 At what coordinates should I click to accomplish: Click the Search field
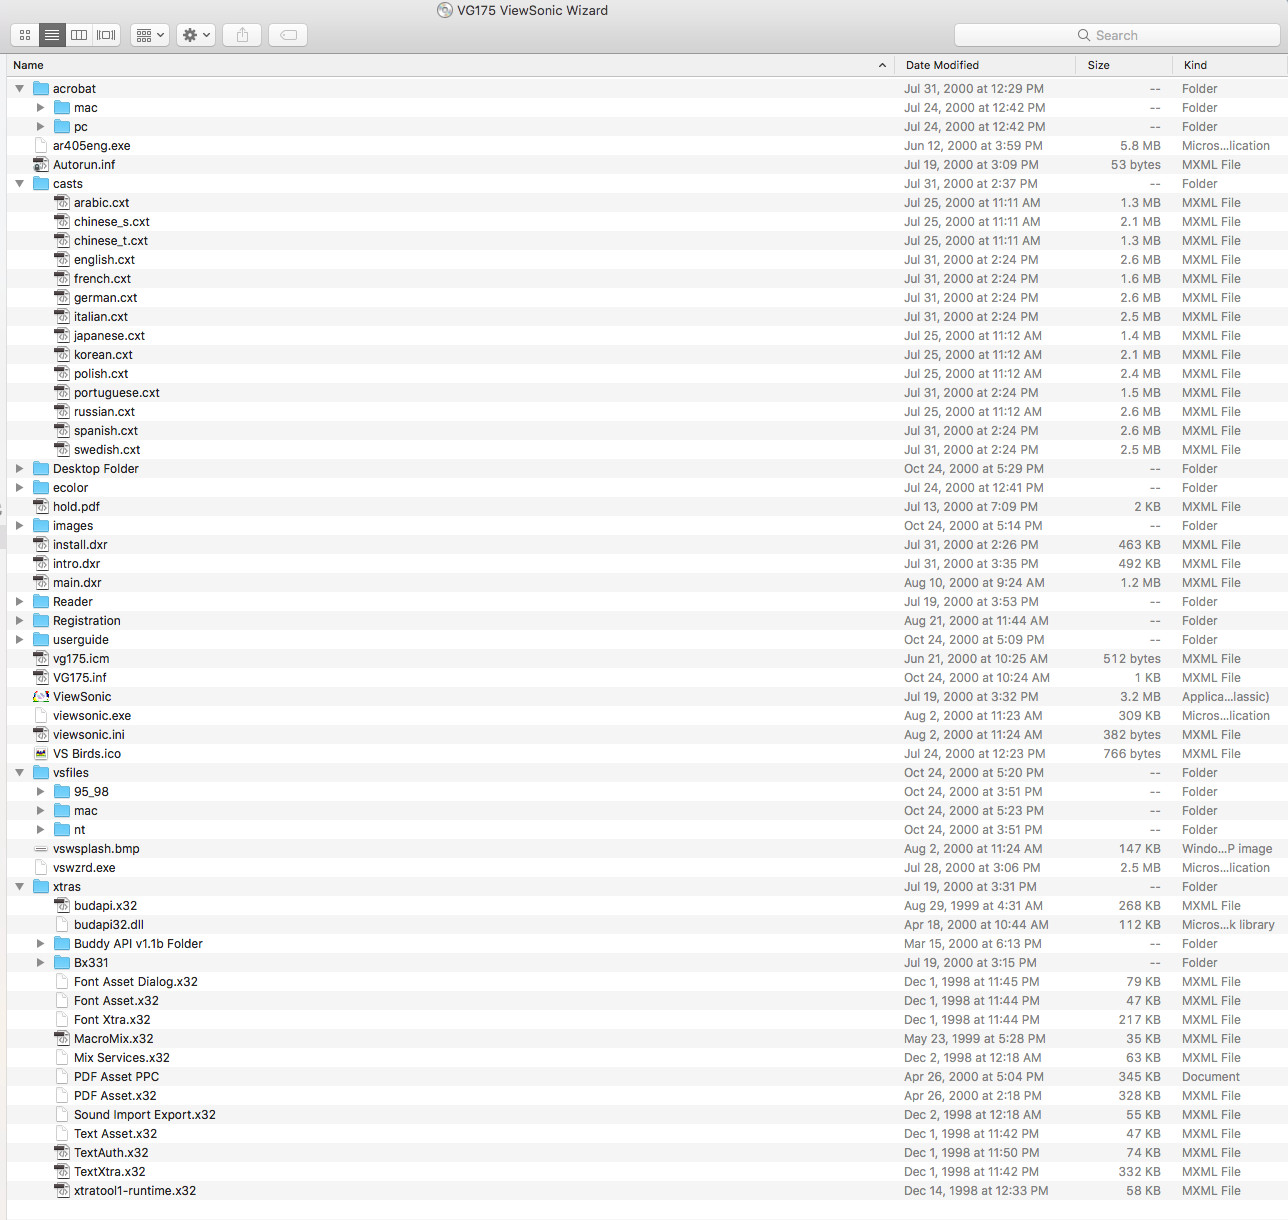[x=1117, y=35]
